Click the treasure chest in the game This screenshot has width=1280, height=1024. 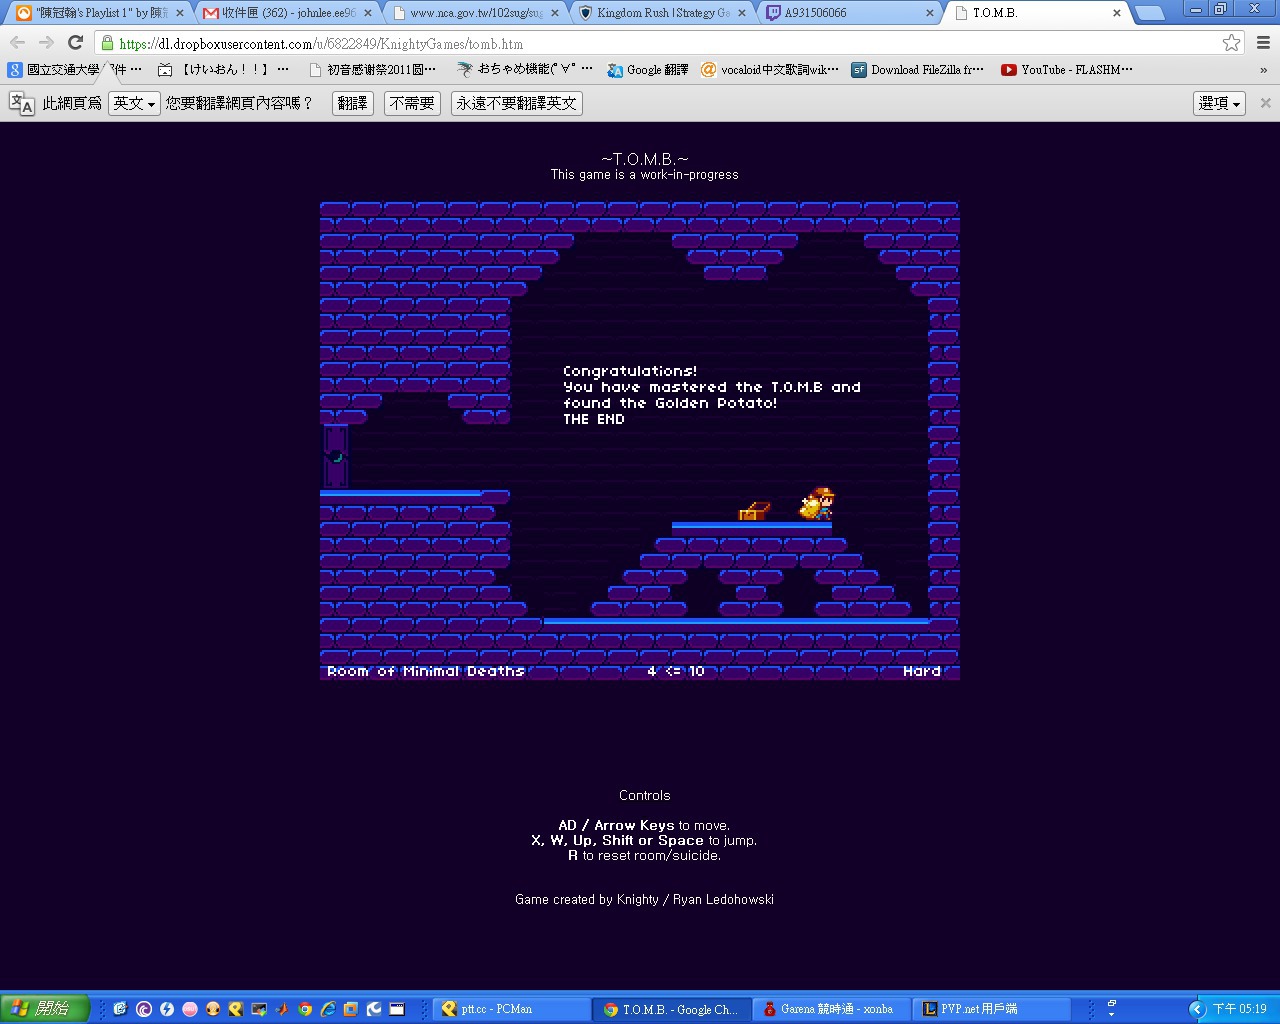click(x=754, y=512)
